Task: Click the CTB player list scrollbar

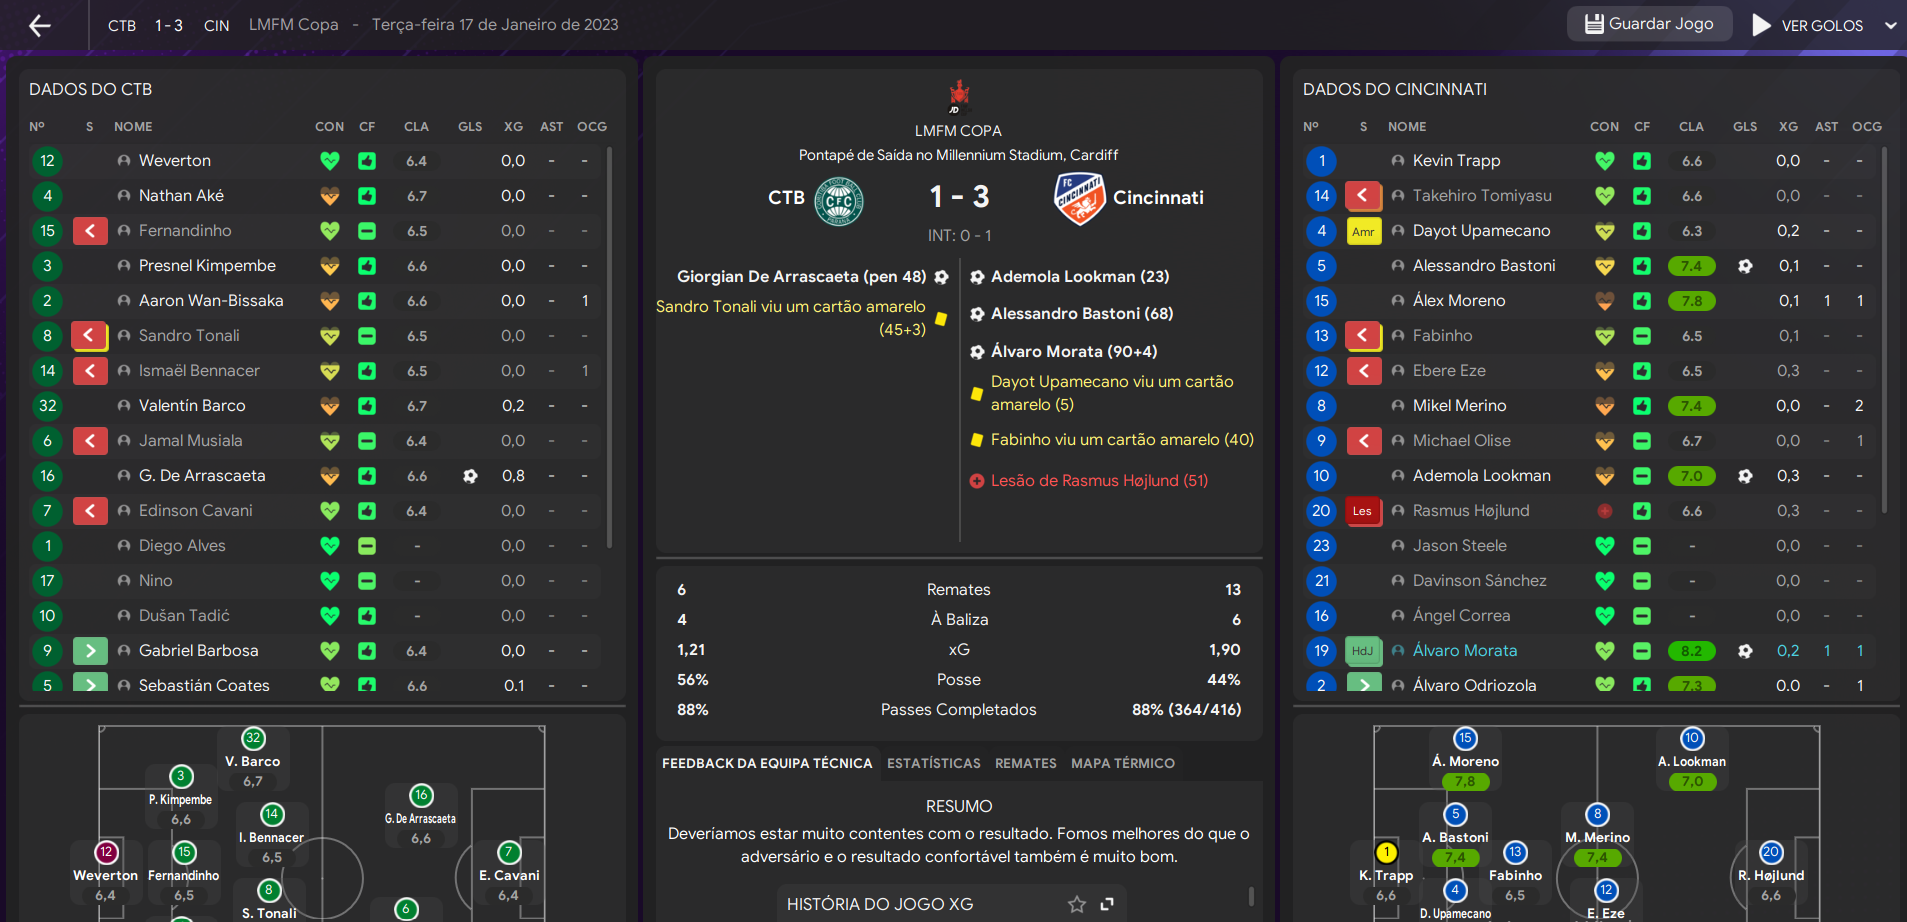Action: pos(609,347)
